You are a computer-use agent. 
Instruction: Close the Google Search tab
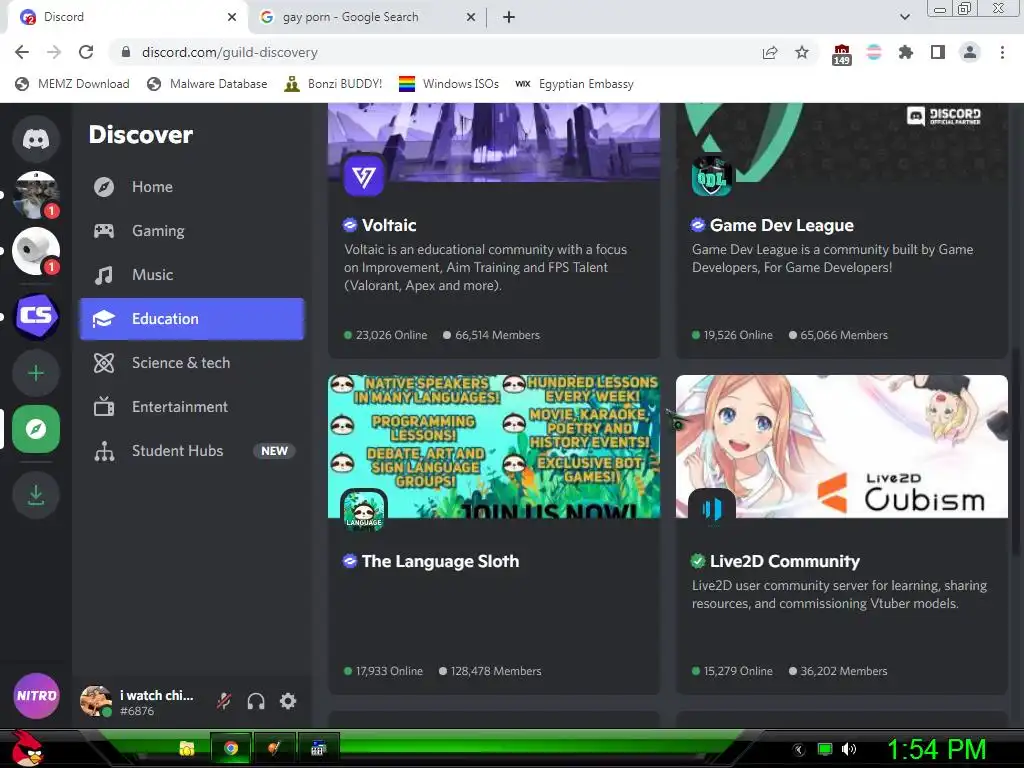471,17
